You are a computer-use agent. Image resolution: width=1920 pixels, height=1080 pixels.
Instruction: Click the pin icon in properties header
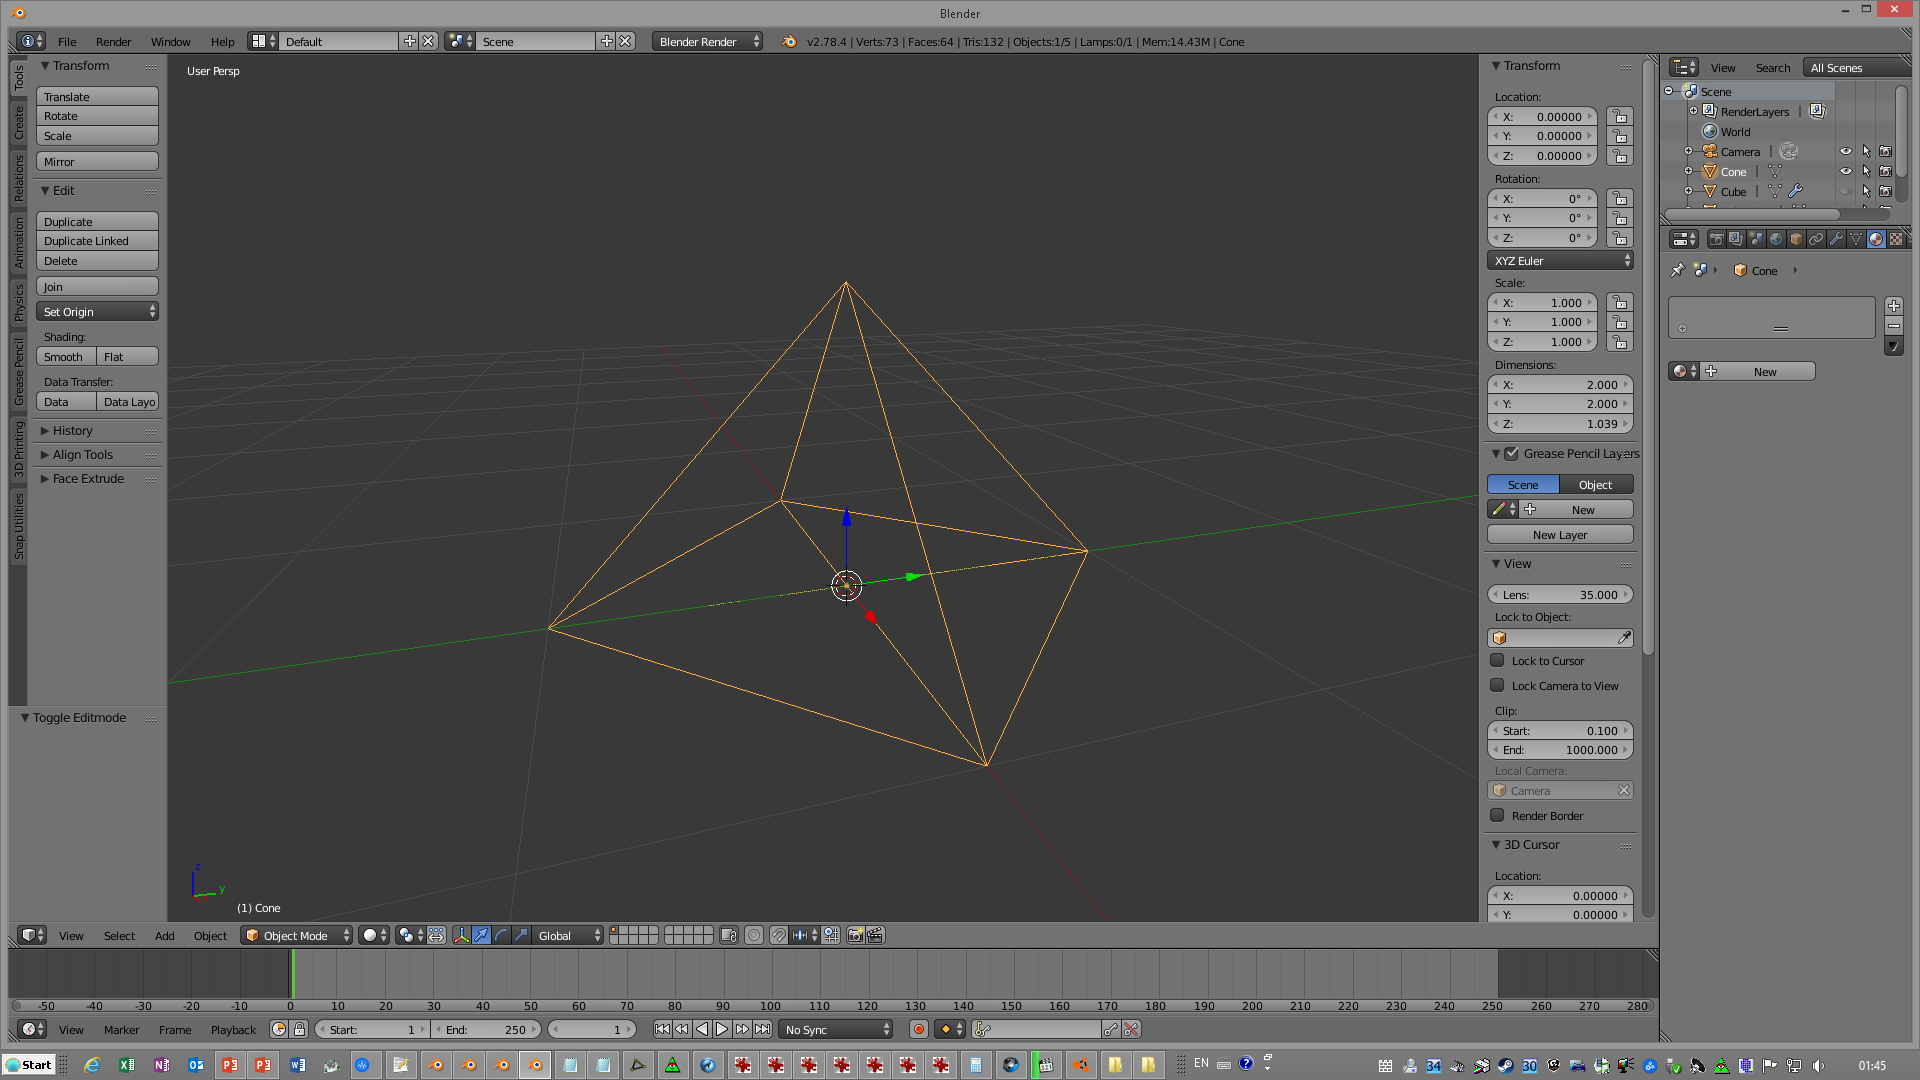click(x=1678, y=270)
